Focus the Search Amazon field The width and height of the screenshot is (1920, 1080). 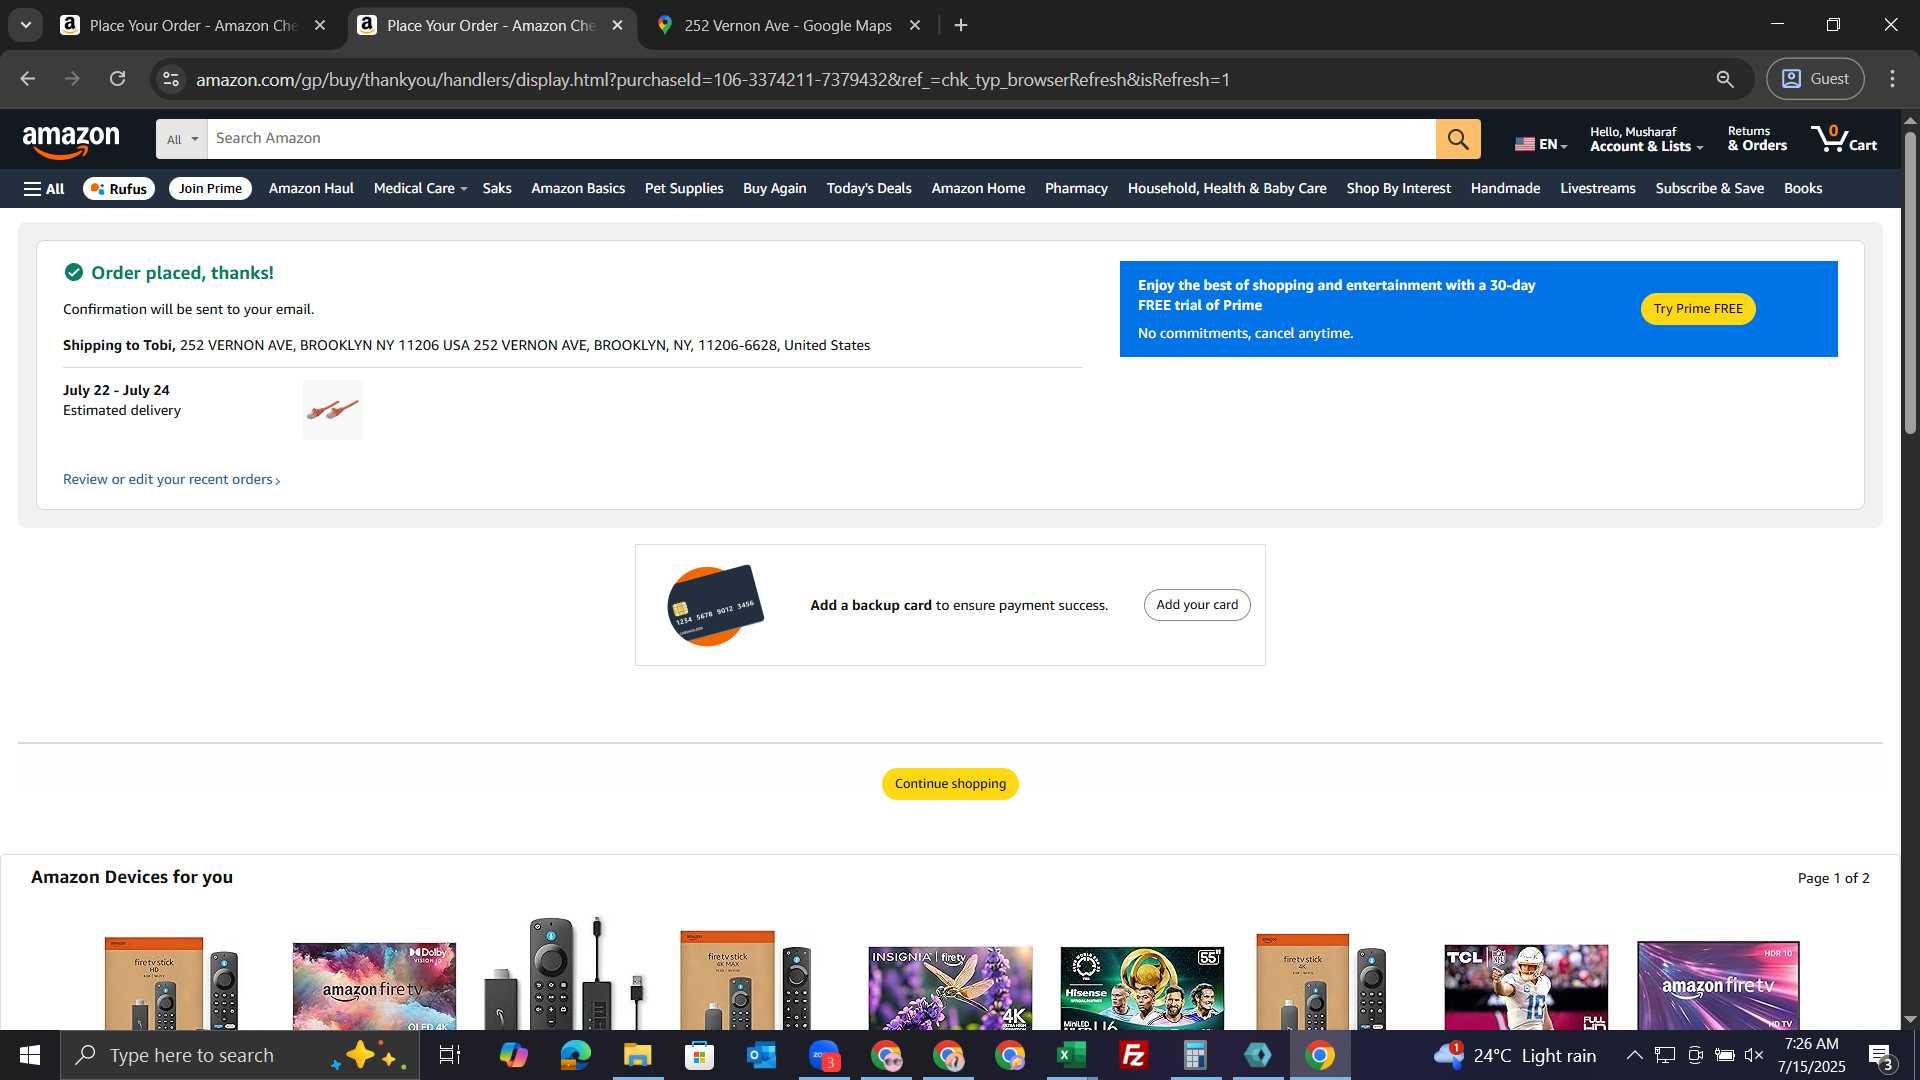pos(821,139)
